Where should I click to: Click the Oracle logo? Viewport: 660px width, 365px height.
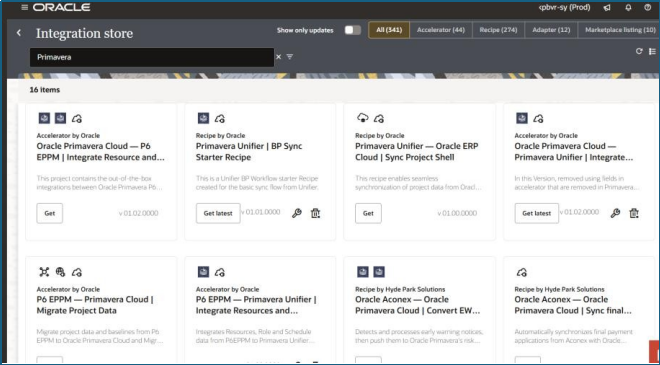[61, 8]
